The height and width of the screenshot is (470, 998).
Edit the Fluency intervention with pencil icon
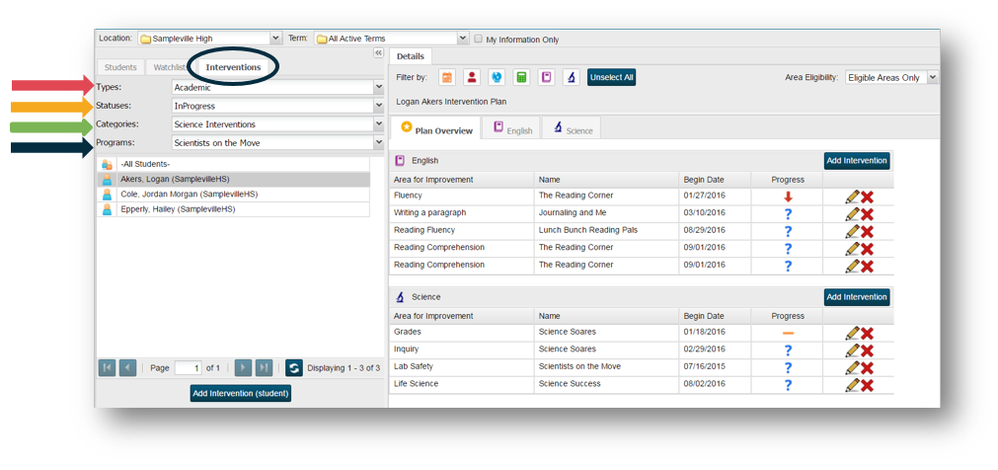pyautogui.click(x=852, y=197)
